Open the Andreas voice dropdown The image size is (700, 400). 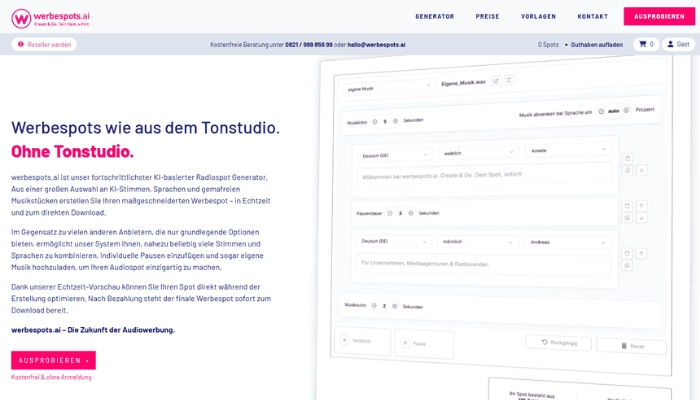[567, 242]
